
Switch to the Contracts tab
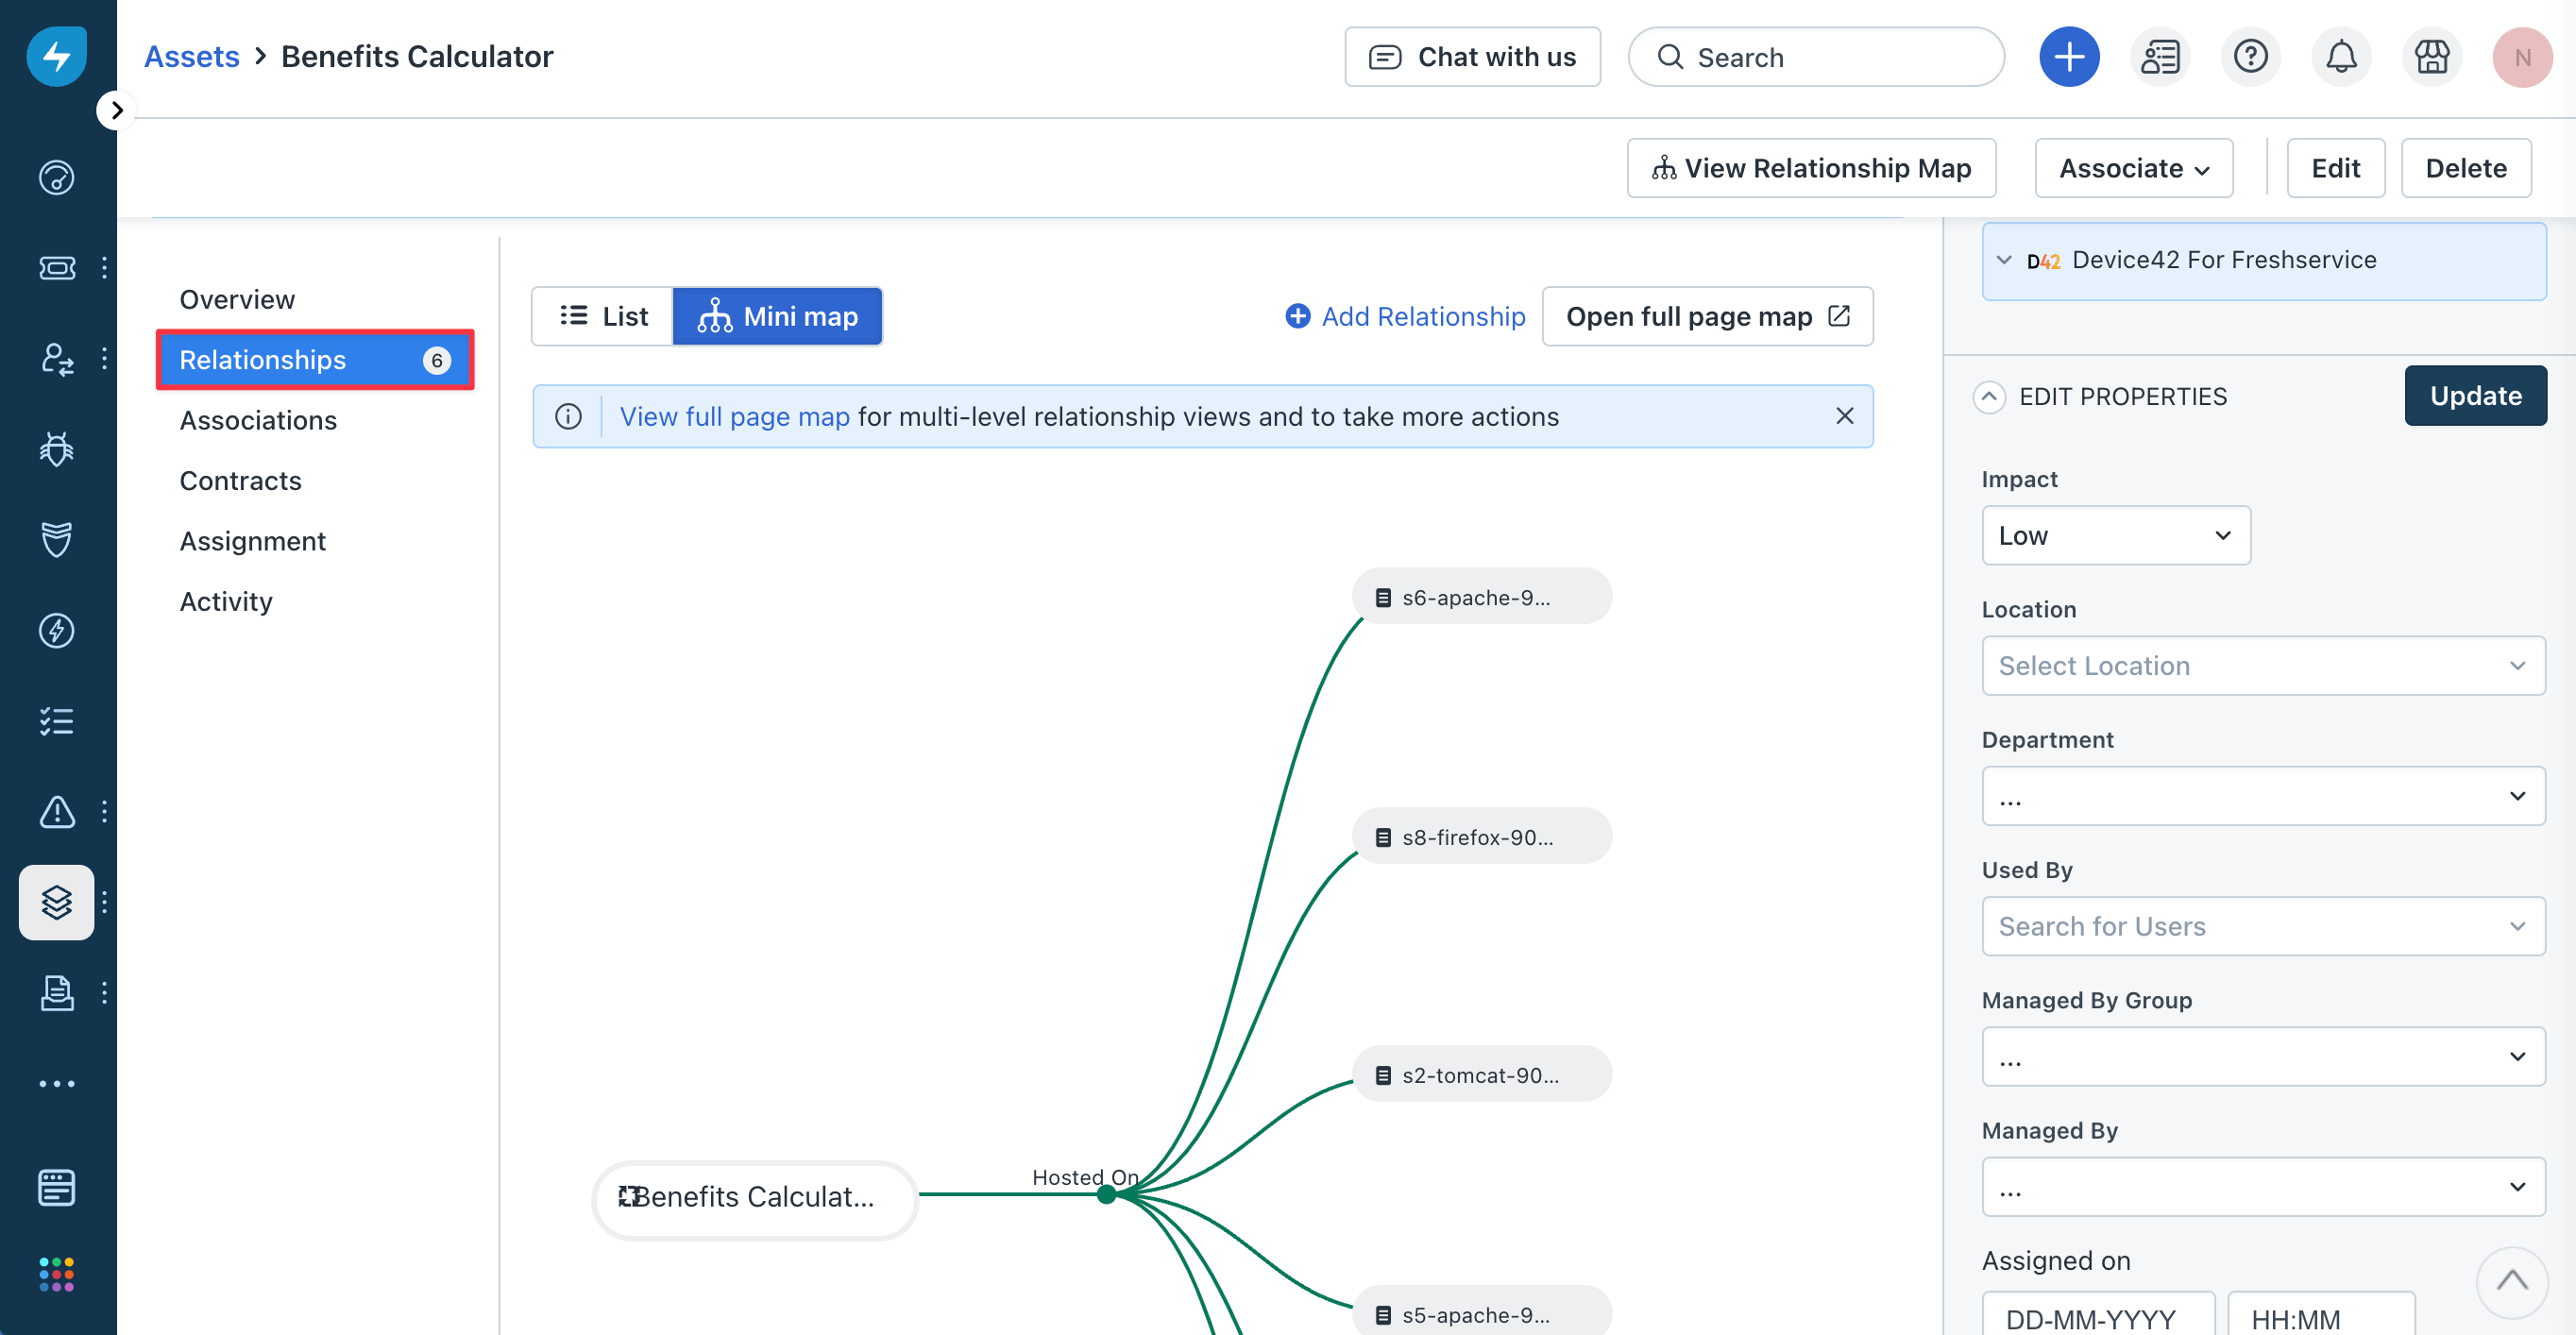pos(240,480)
